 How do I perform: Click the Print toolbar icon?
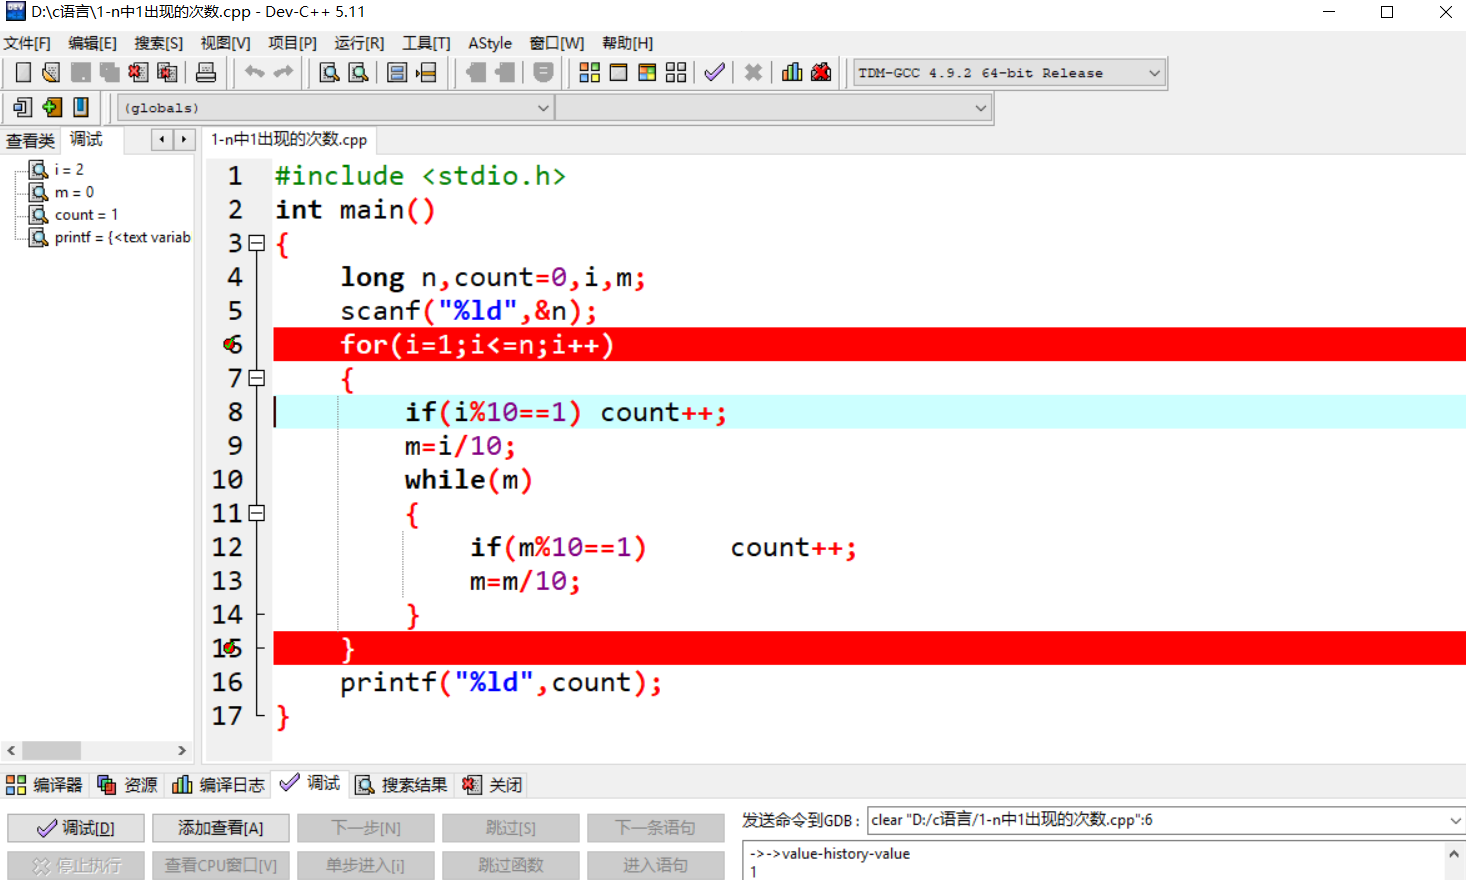coord(206,72)
